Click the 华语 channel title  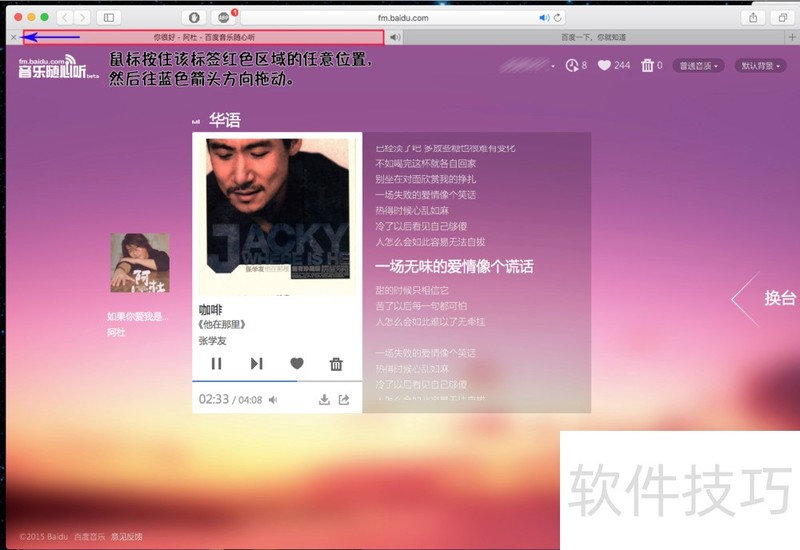pyautogui.click(x=224, y=120)
